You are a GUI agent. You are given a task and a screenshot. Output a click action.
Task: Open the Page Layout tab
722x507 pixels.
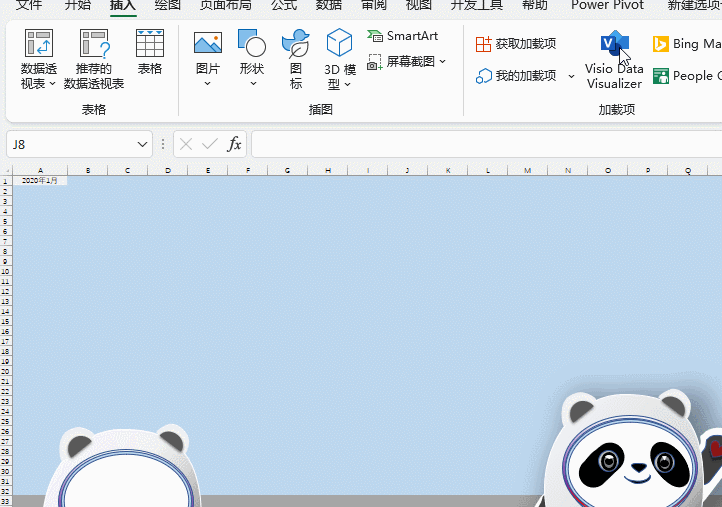[225, 5]
